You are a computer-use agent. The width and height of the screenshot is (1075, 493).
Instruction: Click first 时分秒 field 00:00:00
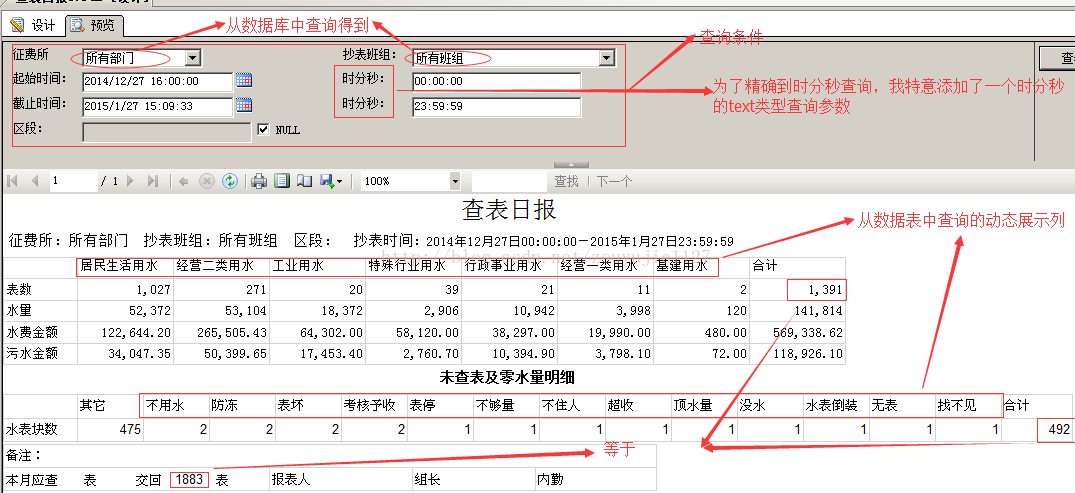pos(496,82)
